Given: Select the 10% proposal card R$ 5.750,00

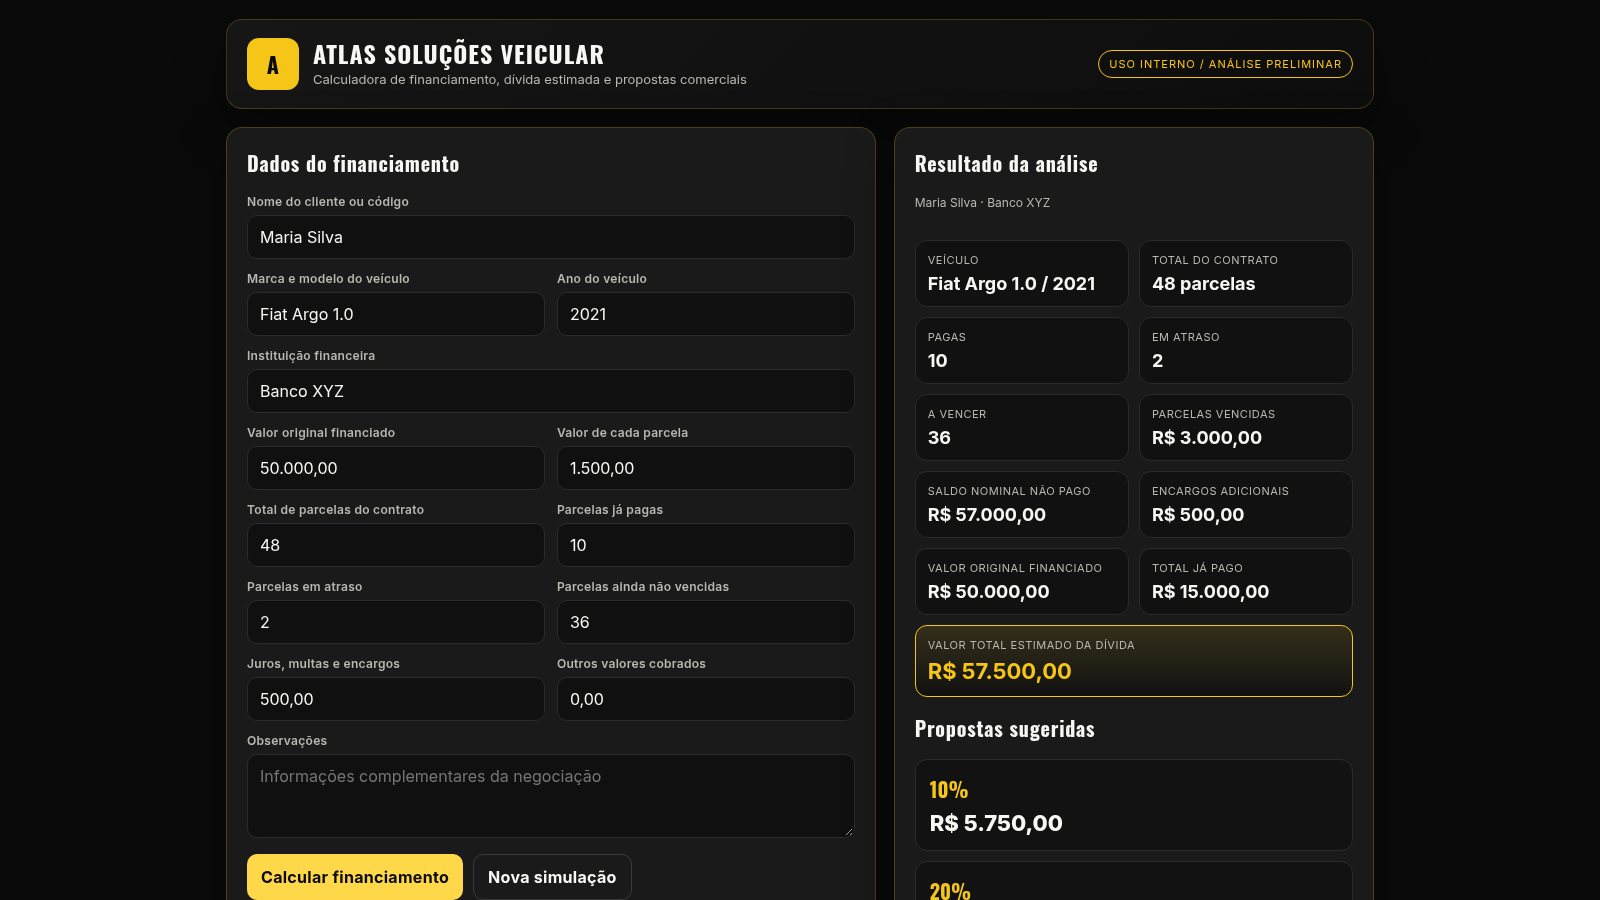Looking at the screenshot, I should pyautogui.click(x=1134, y=805).
